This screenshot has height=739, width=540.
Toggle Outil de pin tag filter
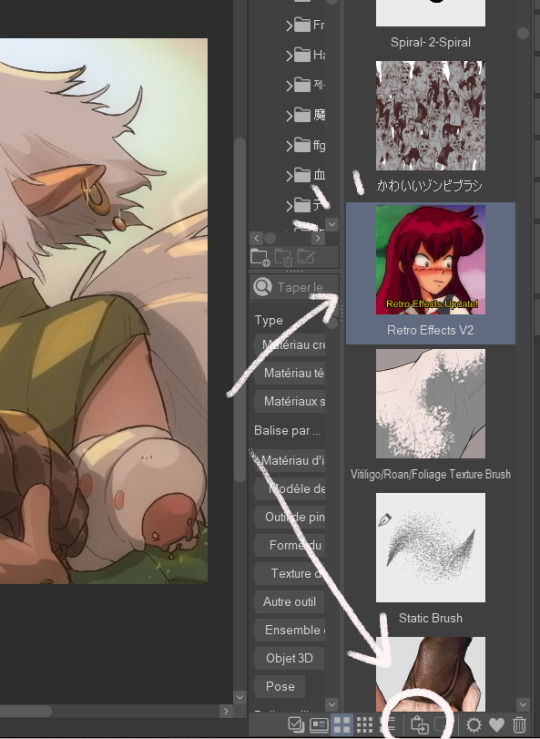[x=289, y=517]
